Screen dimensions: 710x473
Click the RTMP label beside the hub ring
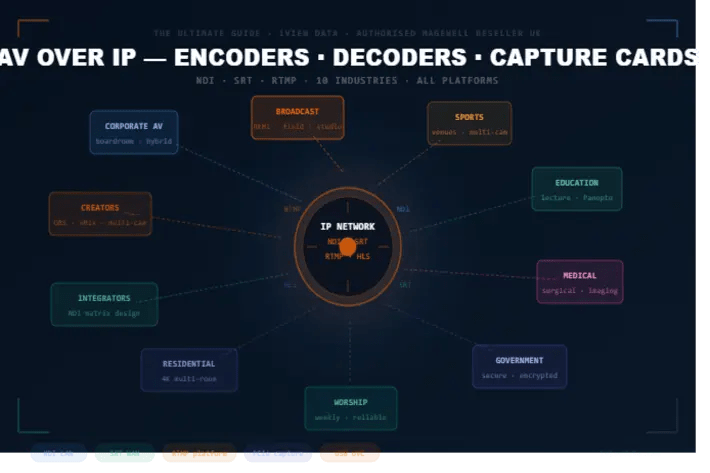[x=292, y=209]
